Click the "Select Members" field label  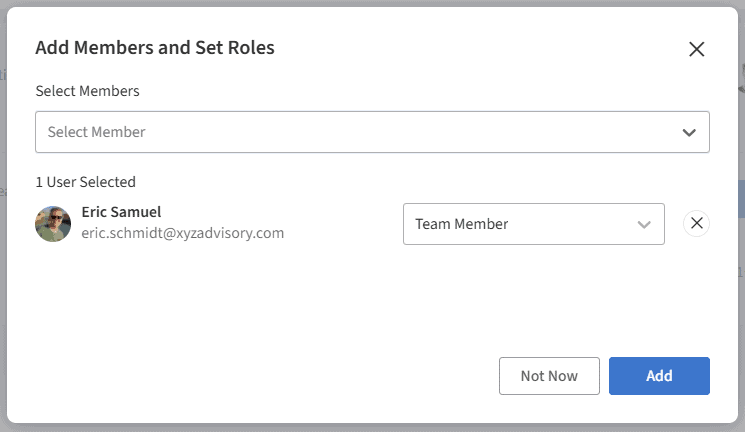[x=87, y=91]
